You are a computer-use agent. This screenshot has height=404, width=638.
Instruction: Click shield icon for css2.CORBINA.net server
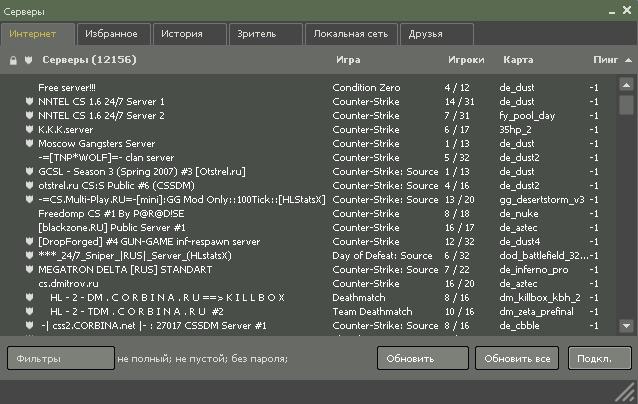tap(29, 325)
